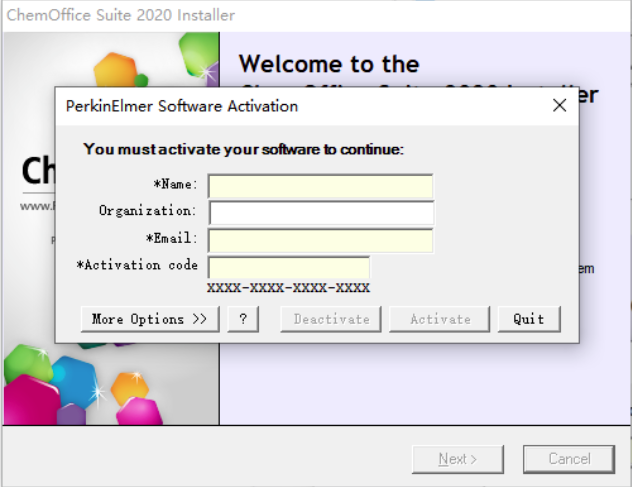This screenshot has height=487, width=632.
Task: Click the *Email: label
Action: [171, 238]
